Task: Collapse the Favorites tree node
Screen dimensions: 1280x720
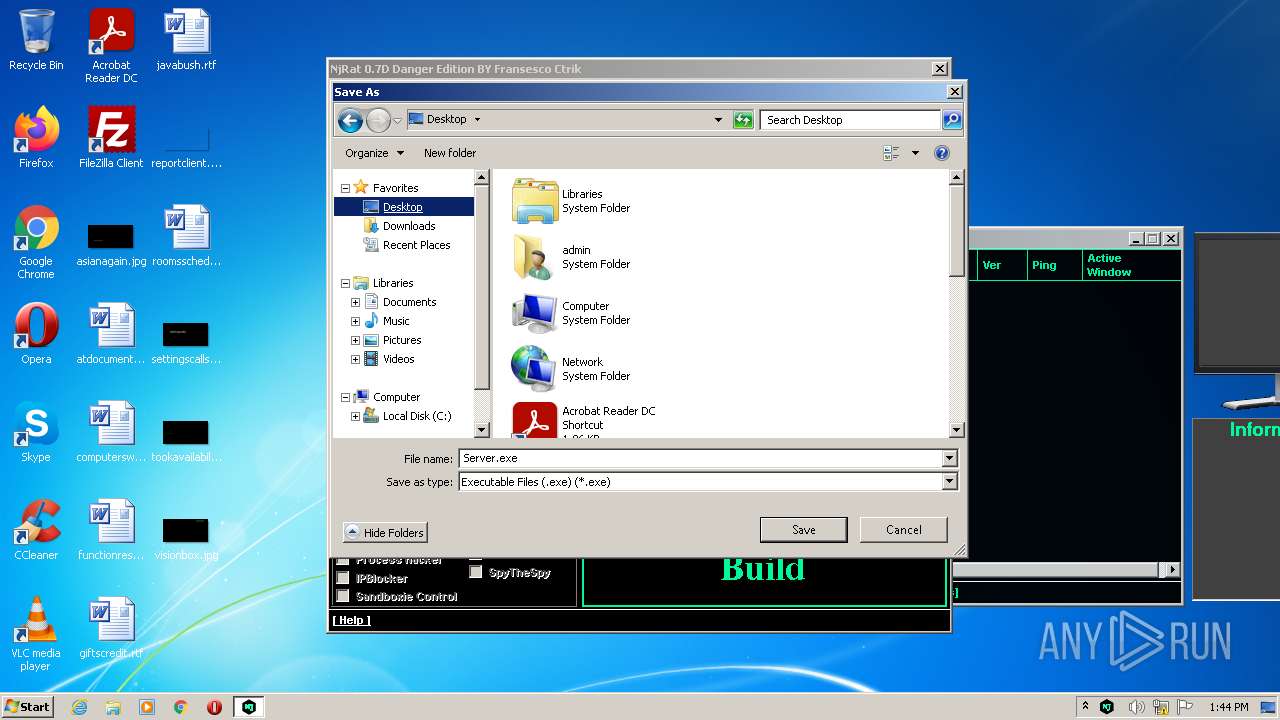Action: tap(346, 188)
